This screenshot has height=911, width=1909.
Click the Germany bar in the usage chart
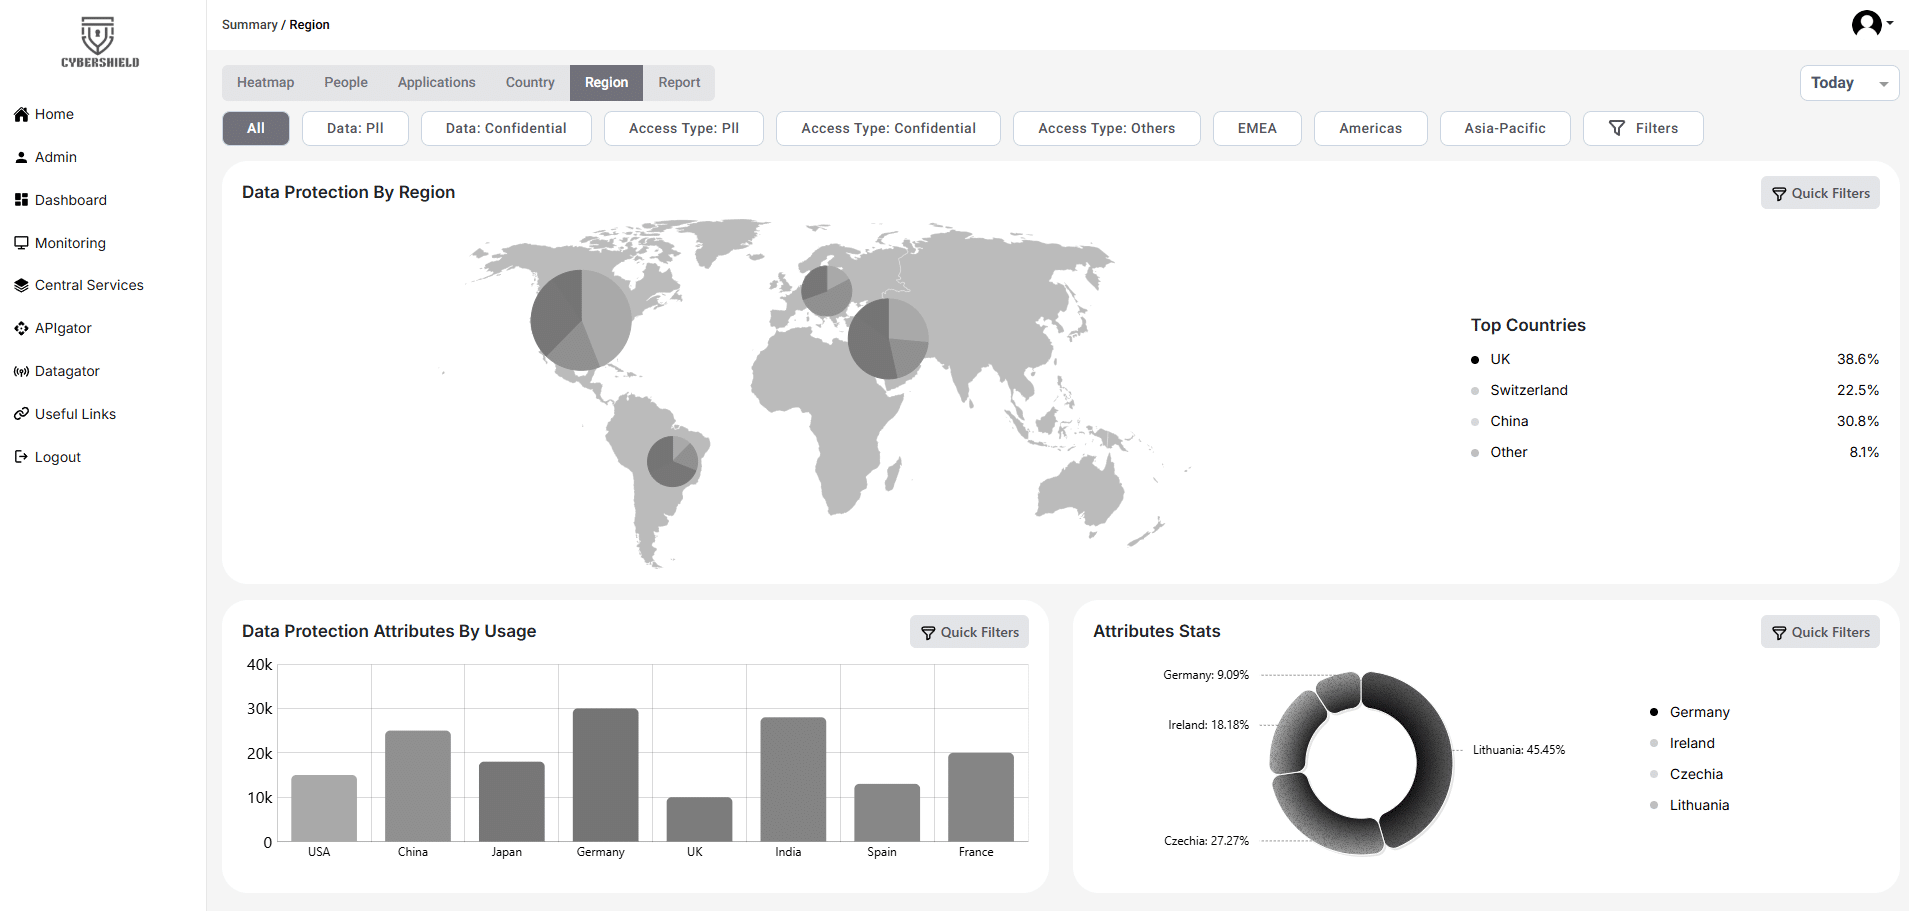(605, 775)
